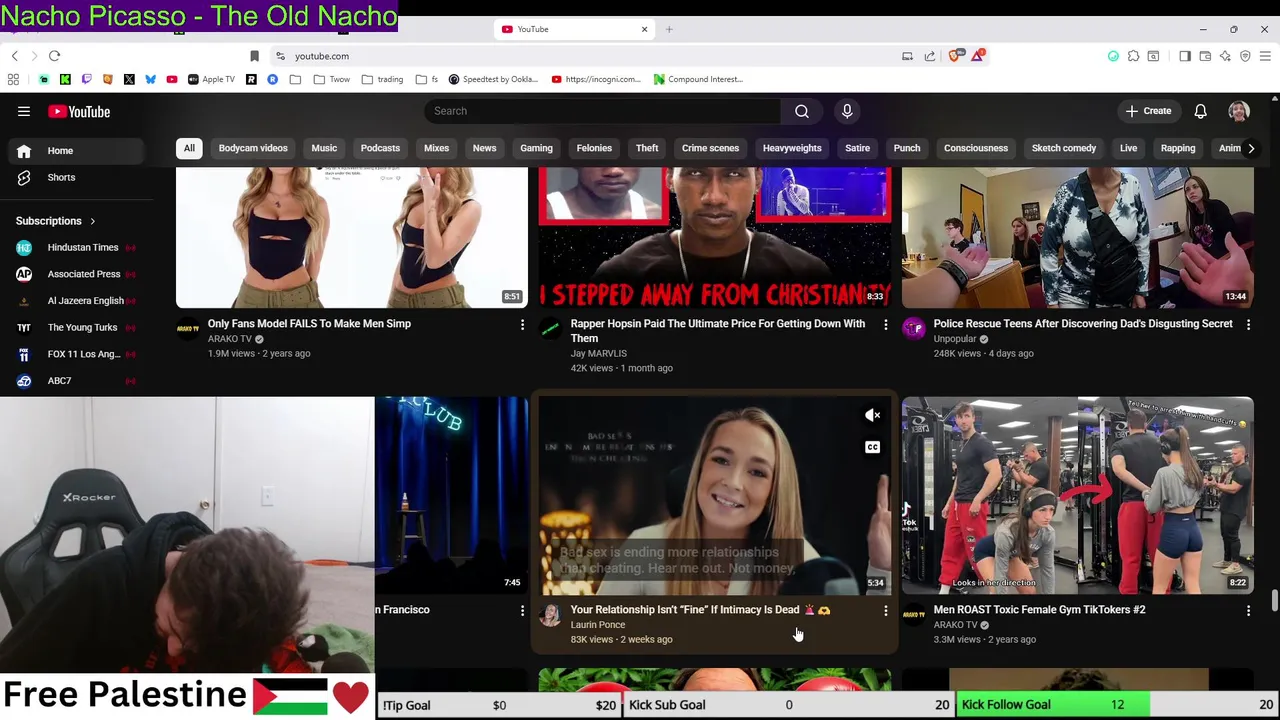
Task: Open Associated Press subscription
Action: tap(75, 274)
